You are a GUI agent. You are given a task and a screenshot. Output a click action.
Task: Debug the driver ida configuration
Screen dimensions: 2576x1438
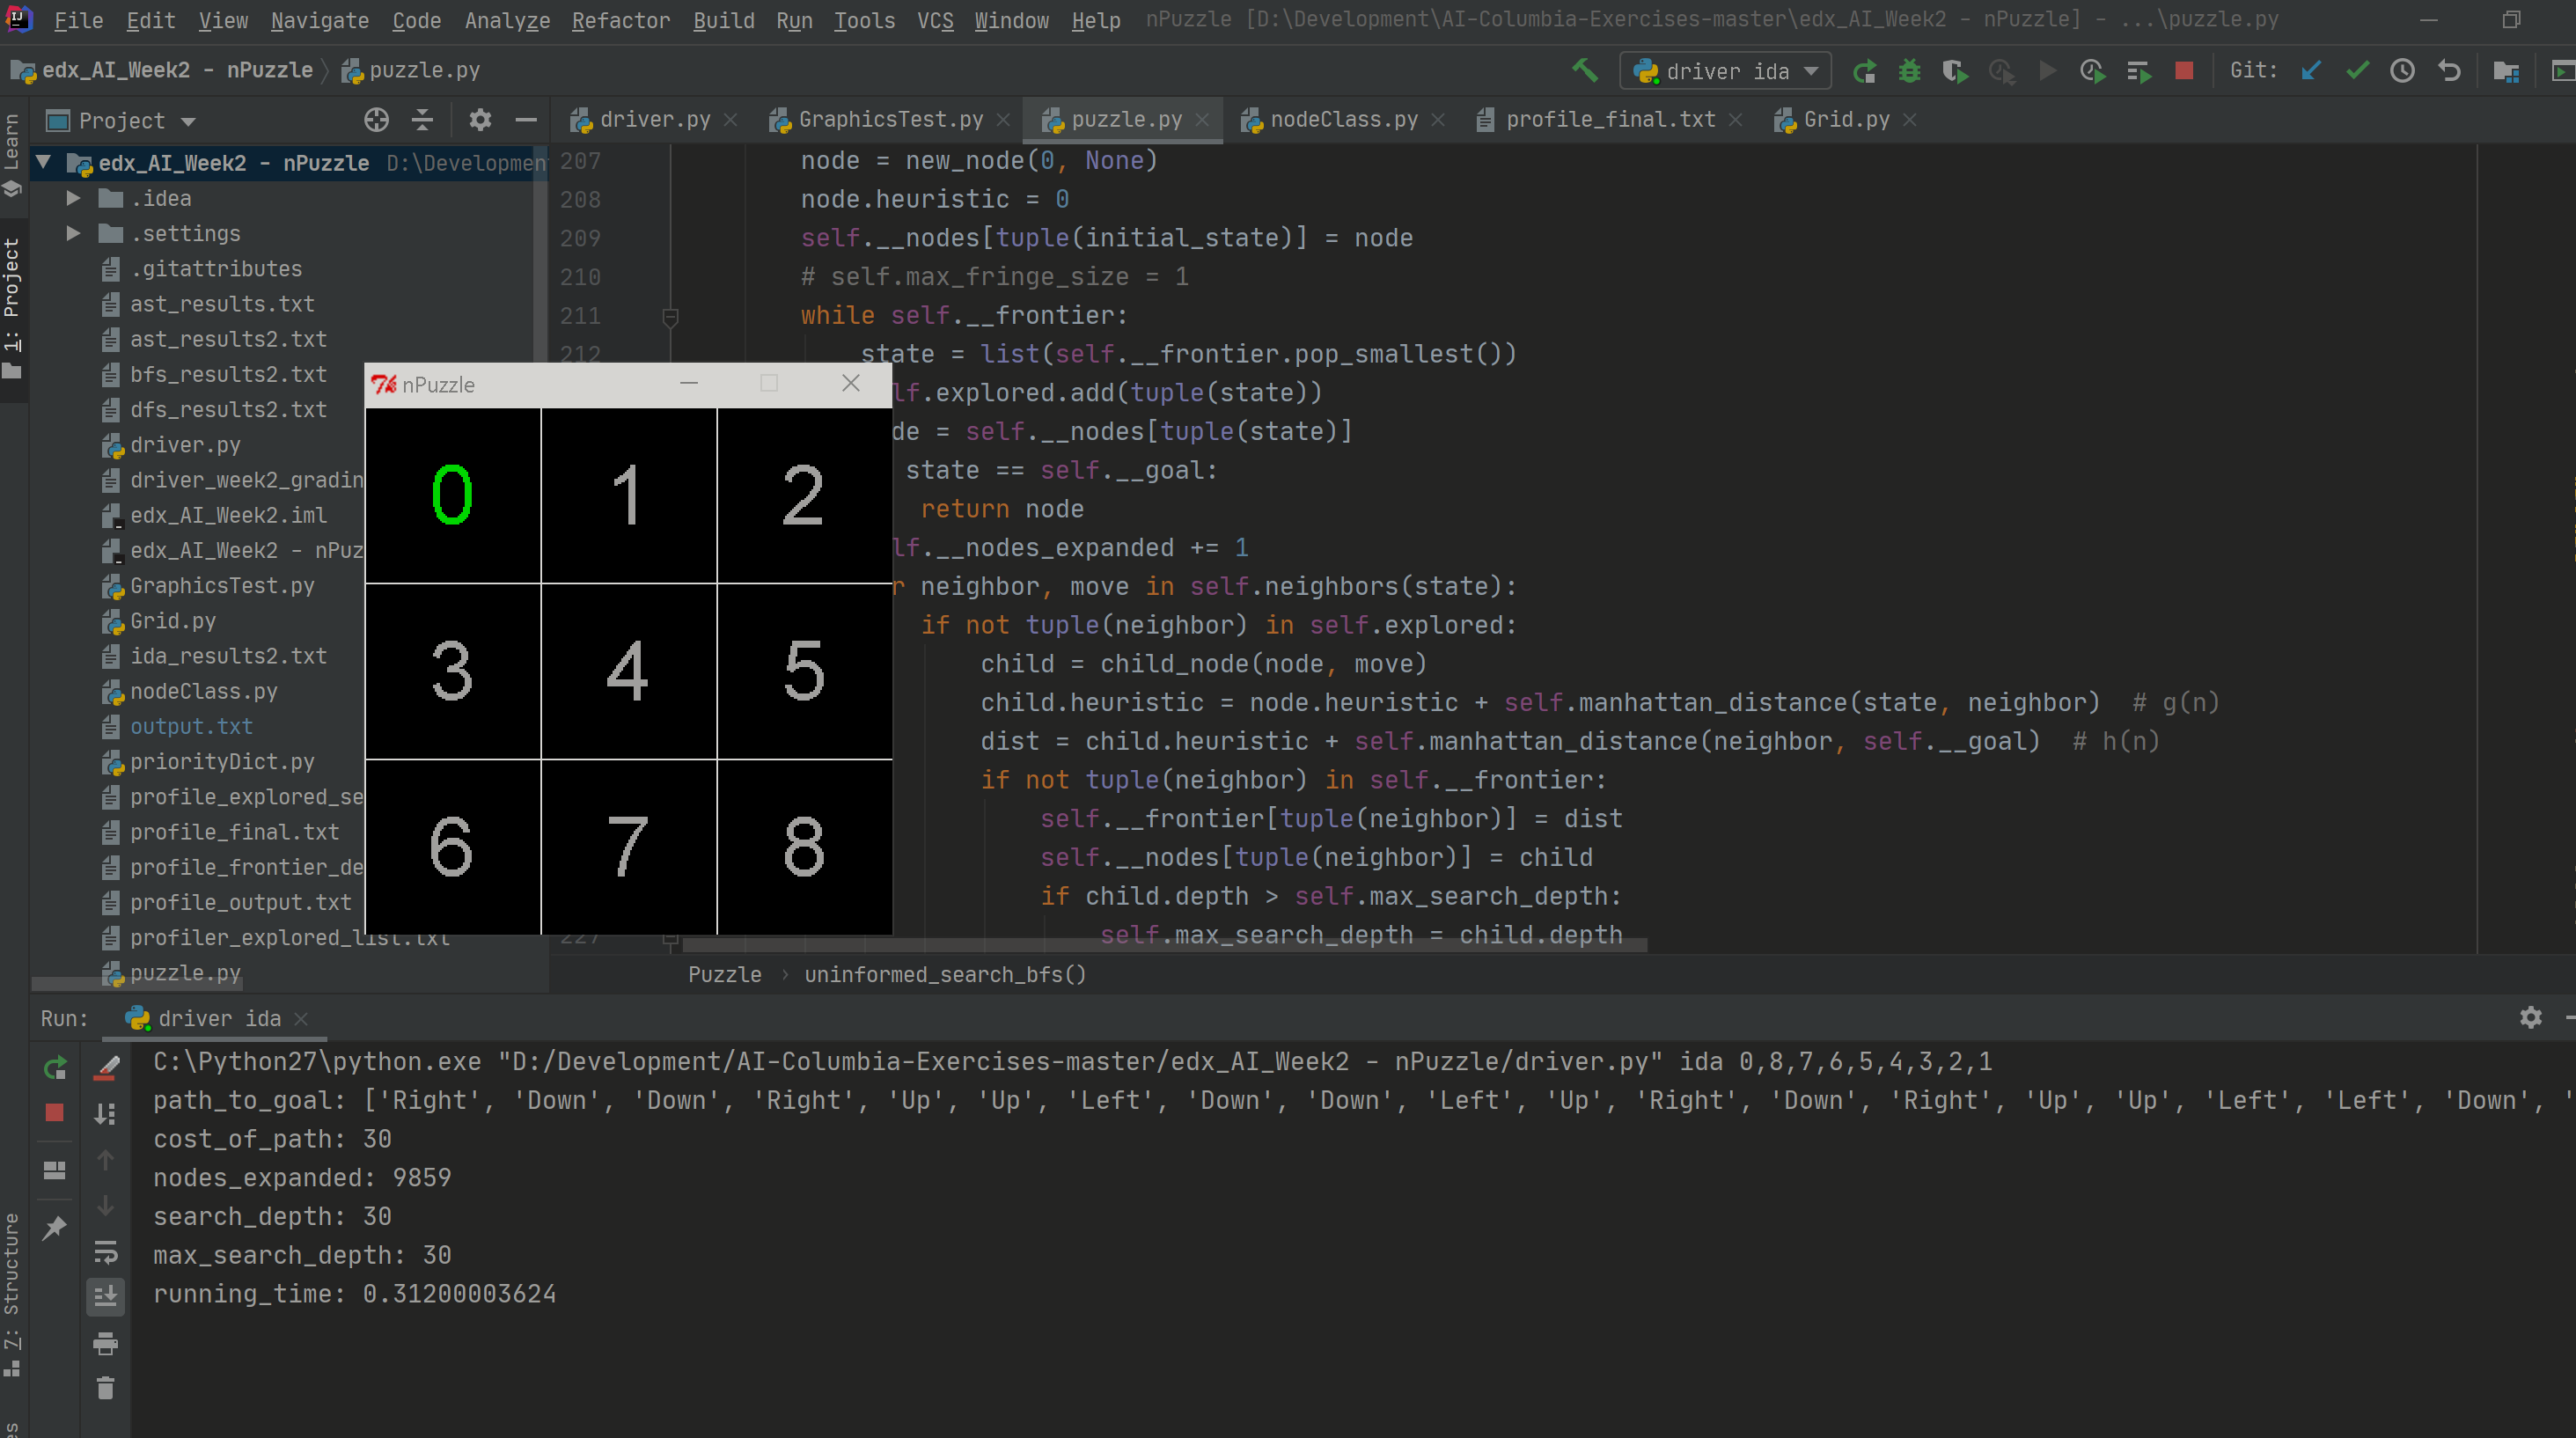coord(1910,71)
